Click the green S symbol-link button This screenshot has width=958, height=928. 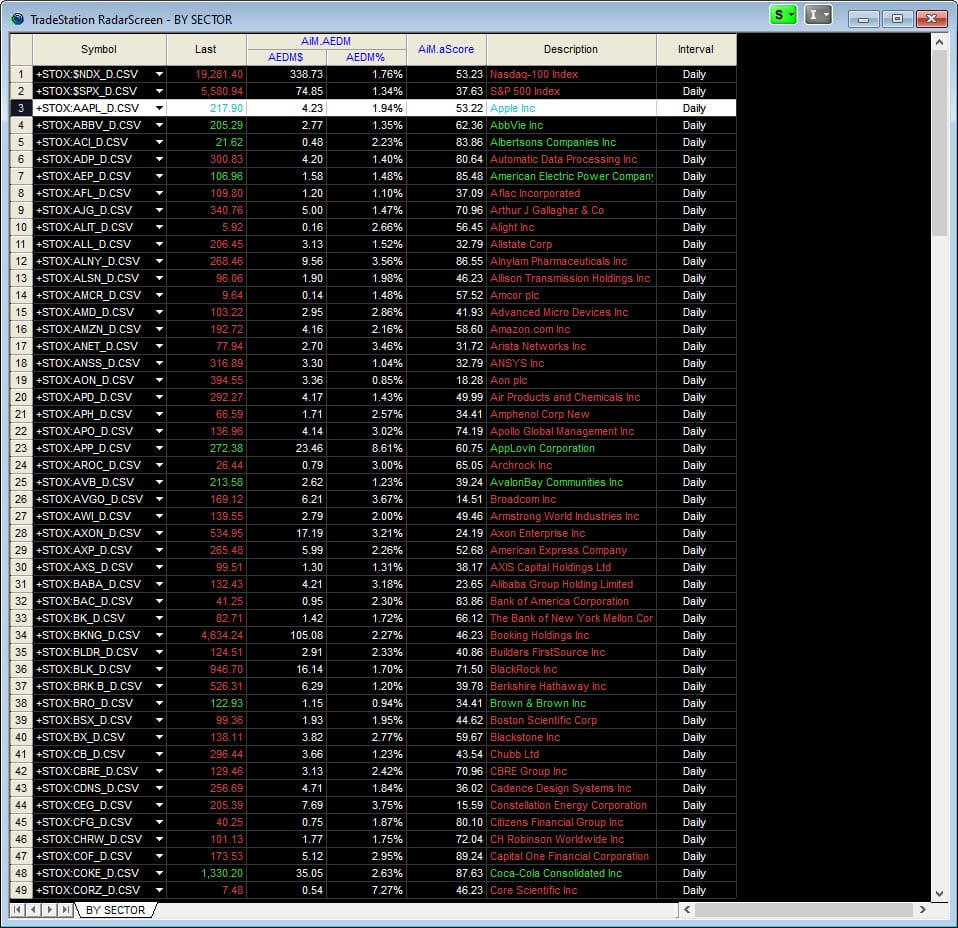click(783, 15)
